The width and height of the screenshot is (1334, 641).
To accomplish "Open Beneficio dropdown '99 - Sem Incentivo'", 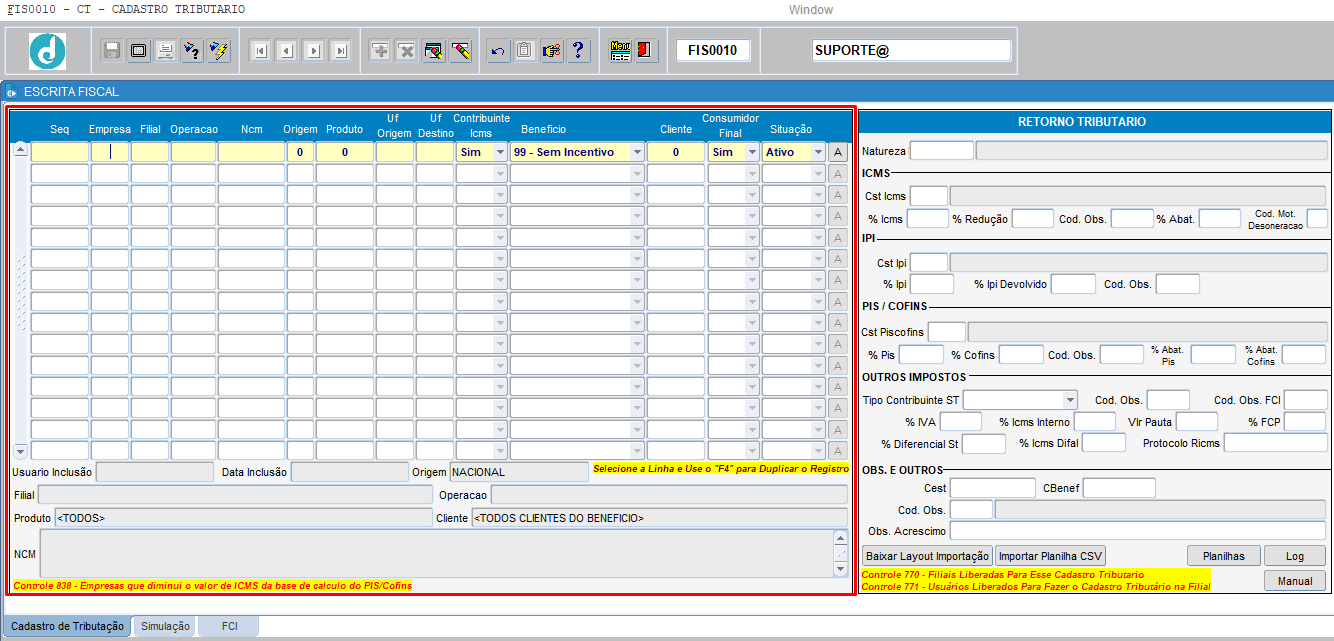I will [x=636, y=152].
